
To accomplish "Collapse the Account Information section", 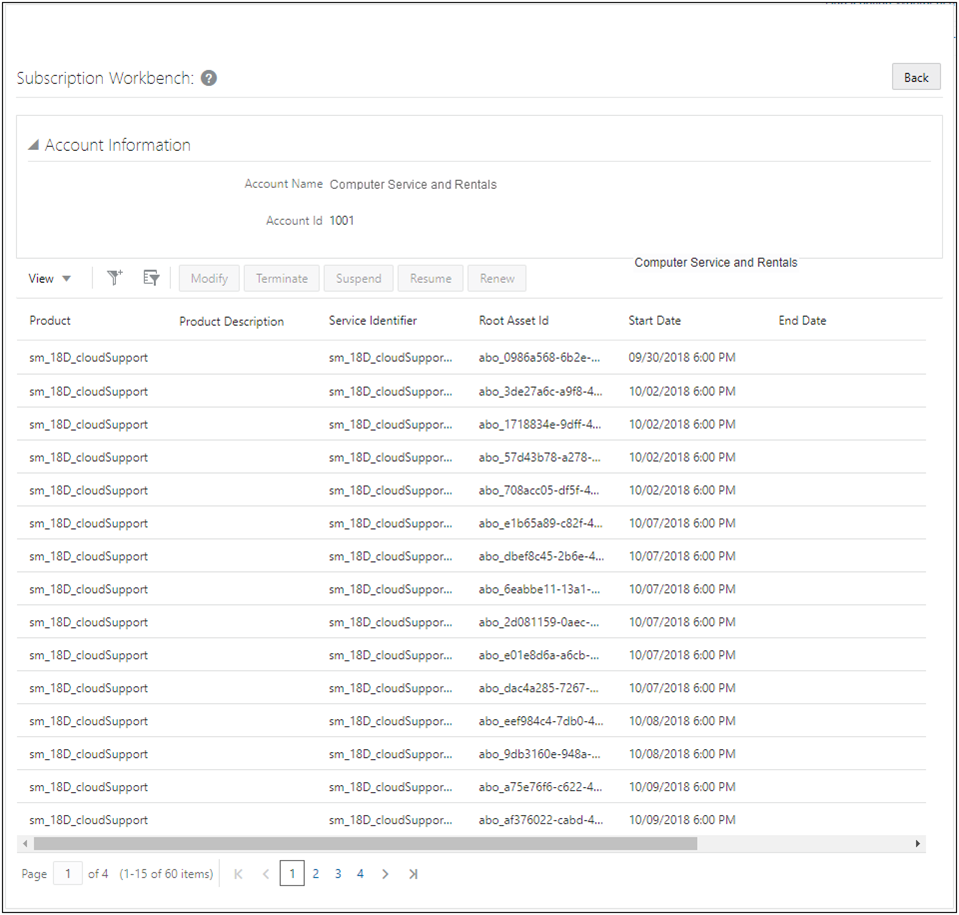I will pos(32,144).
